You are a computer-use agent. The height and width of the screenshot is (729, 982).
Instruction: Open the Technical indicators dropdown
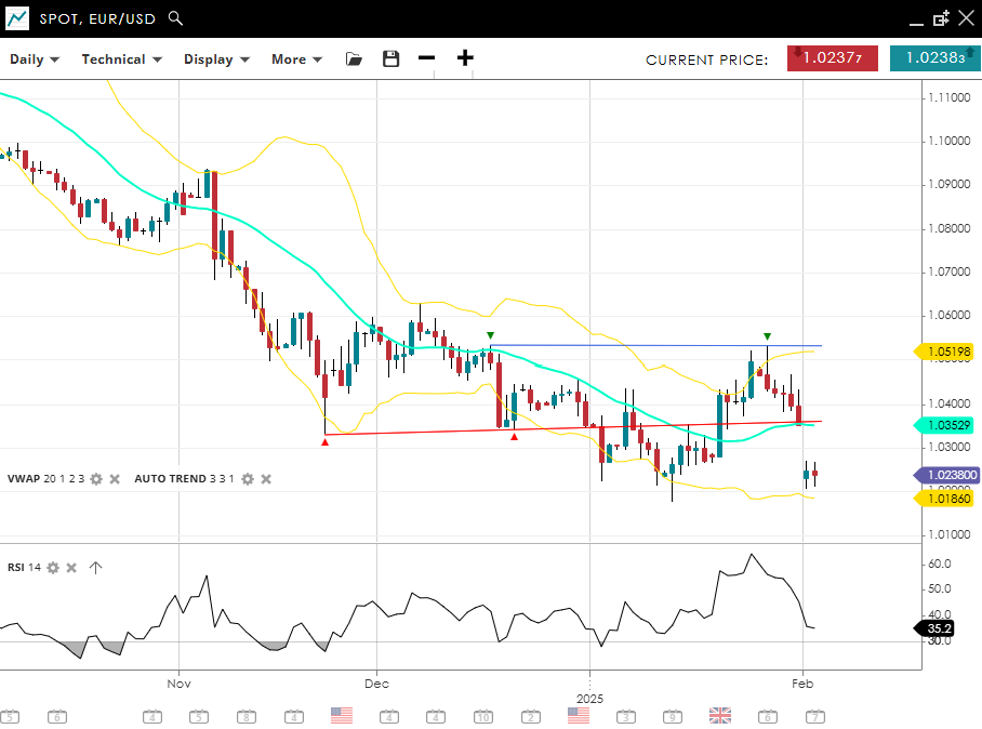click(121, 59)
